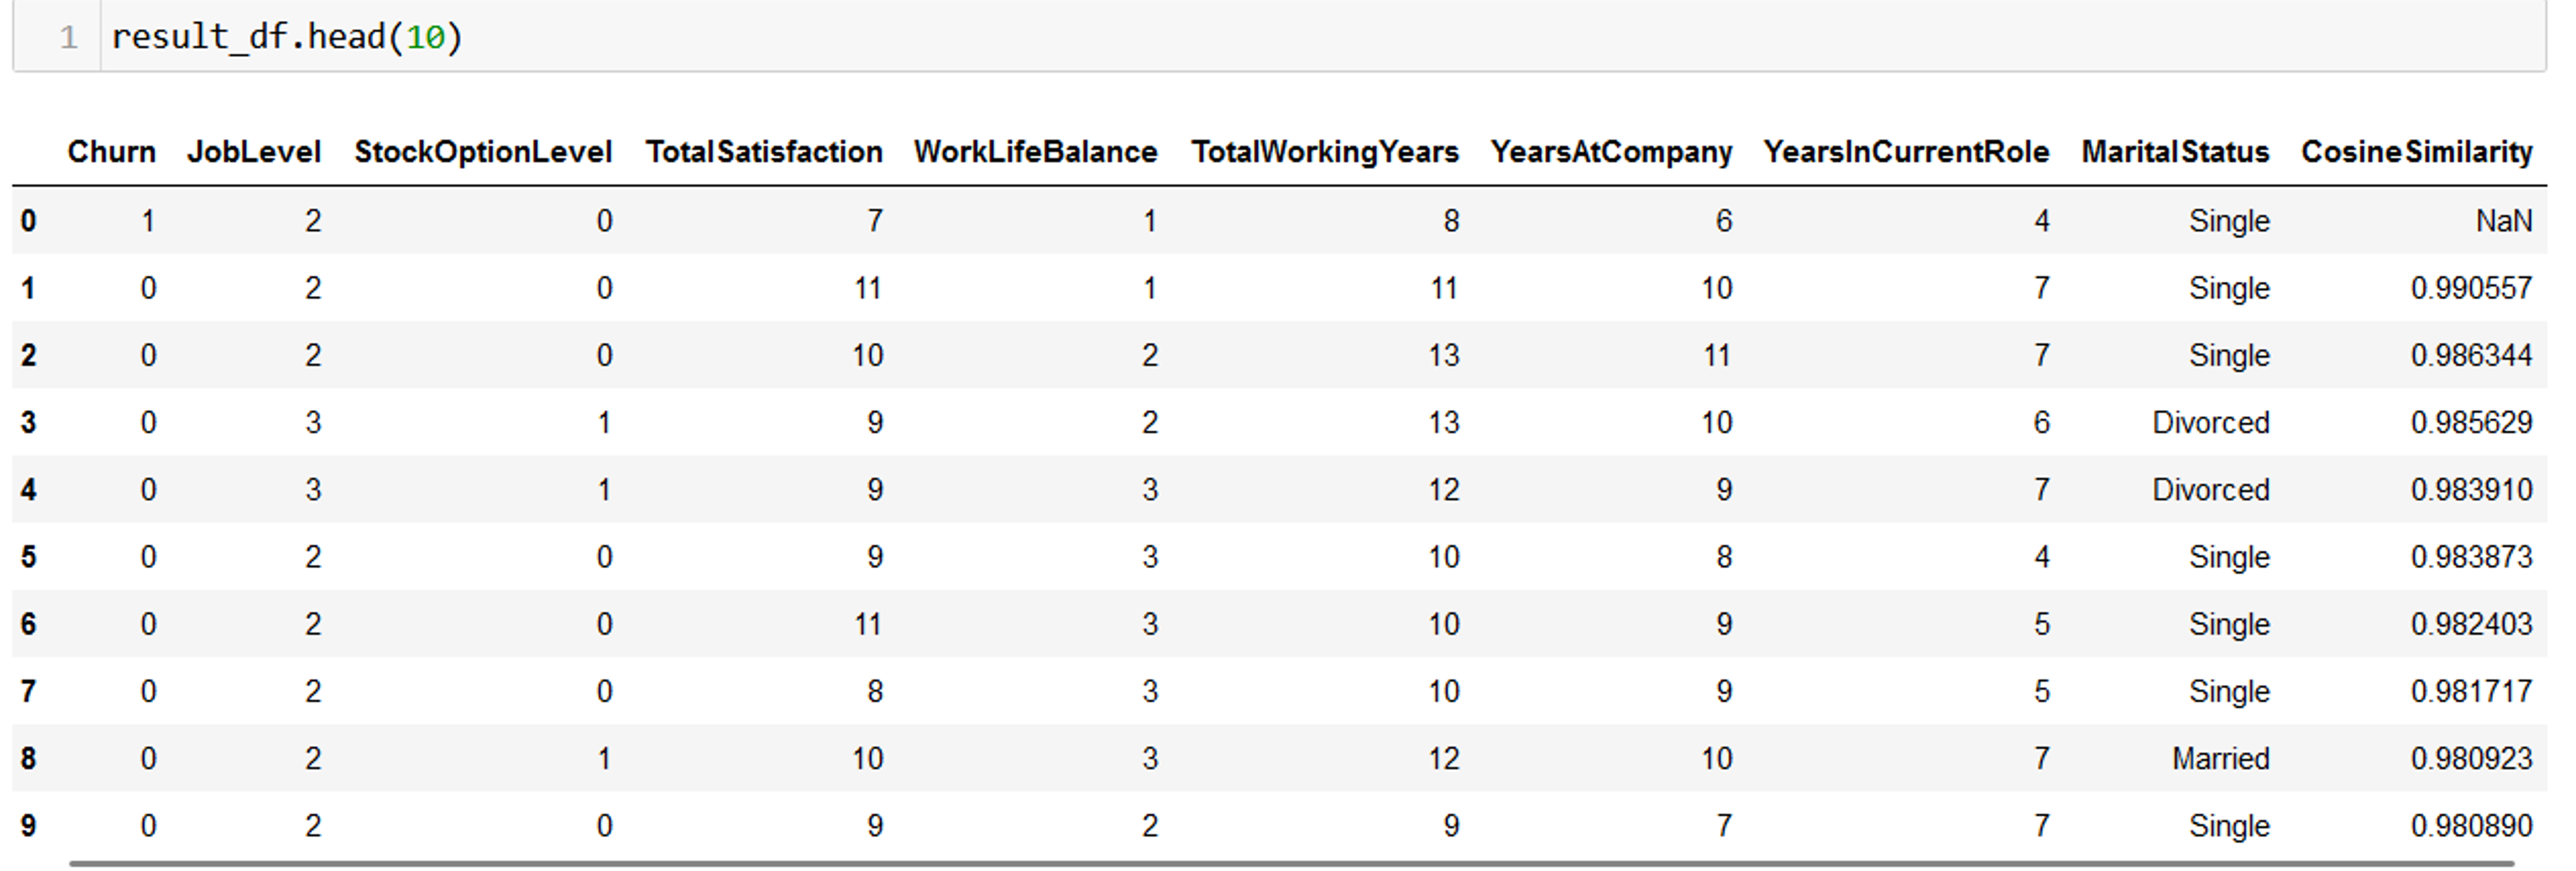Click the first Divorced cell in row 3

[x=2210, y=423]
